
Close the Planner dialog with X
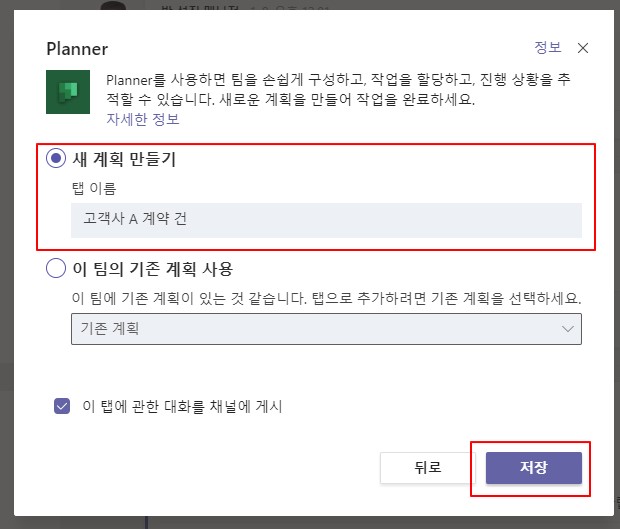click(x=582, y=48)
